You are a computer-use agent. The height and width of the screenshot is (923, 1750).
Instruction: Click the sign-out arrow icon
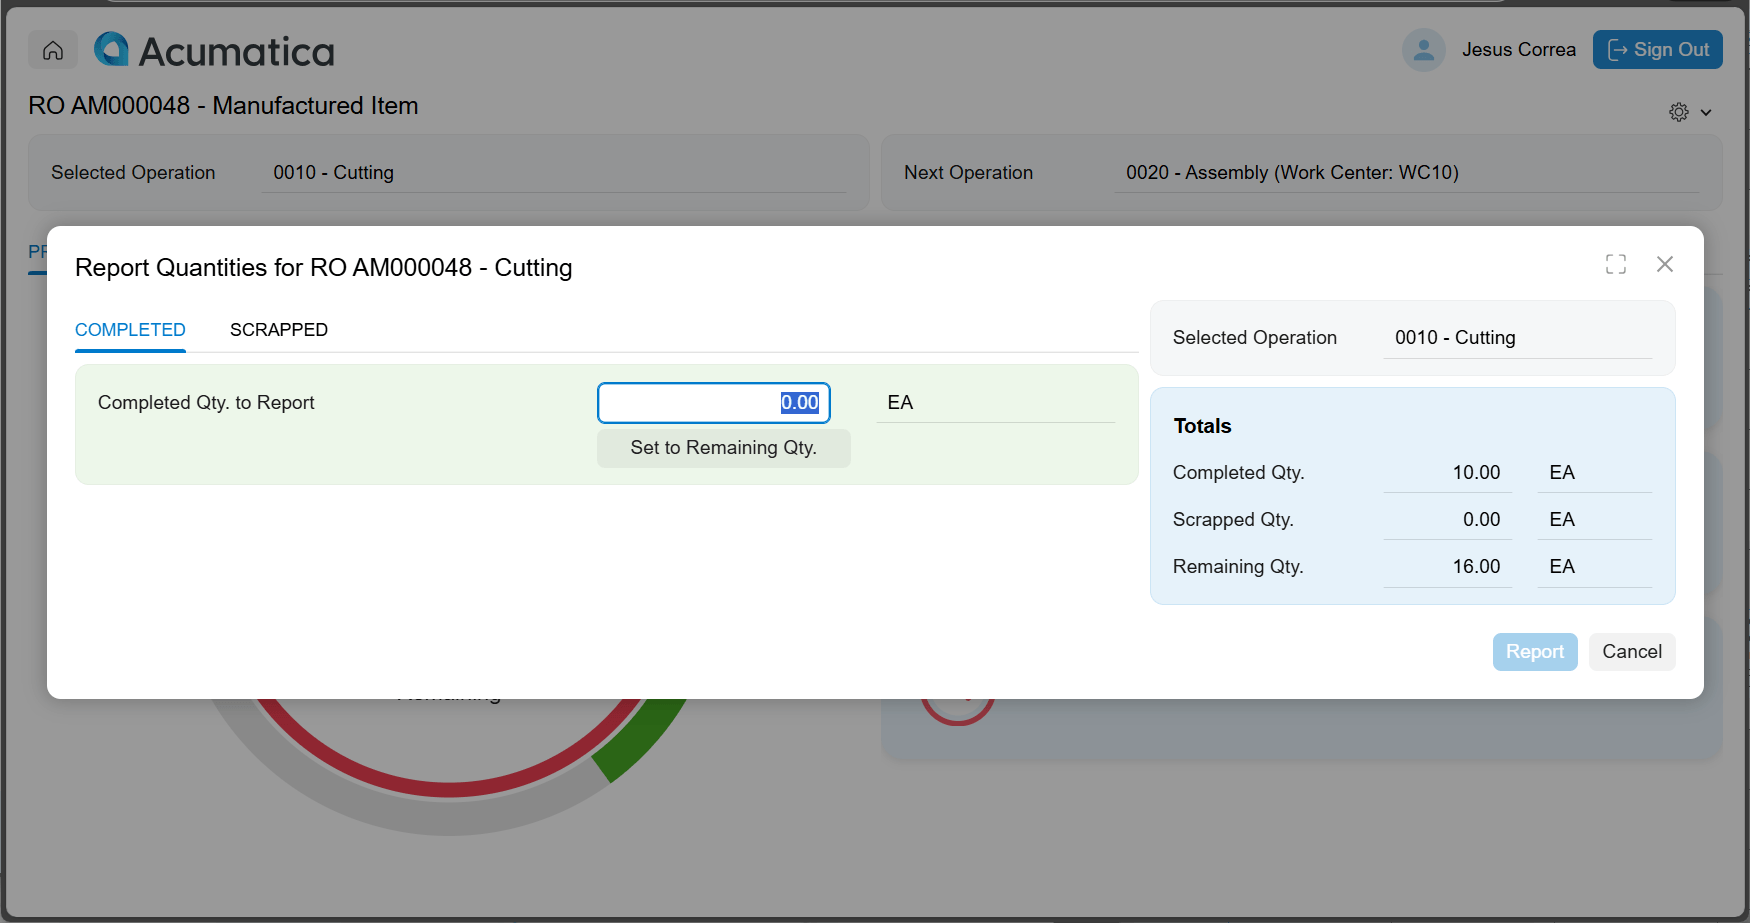click(x=1618, y=49)
